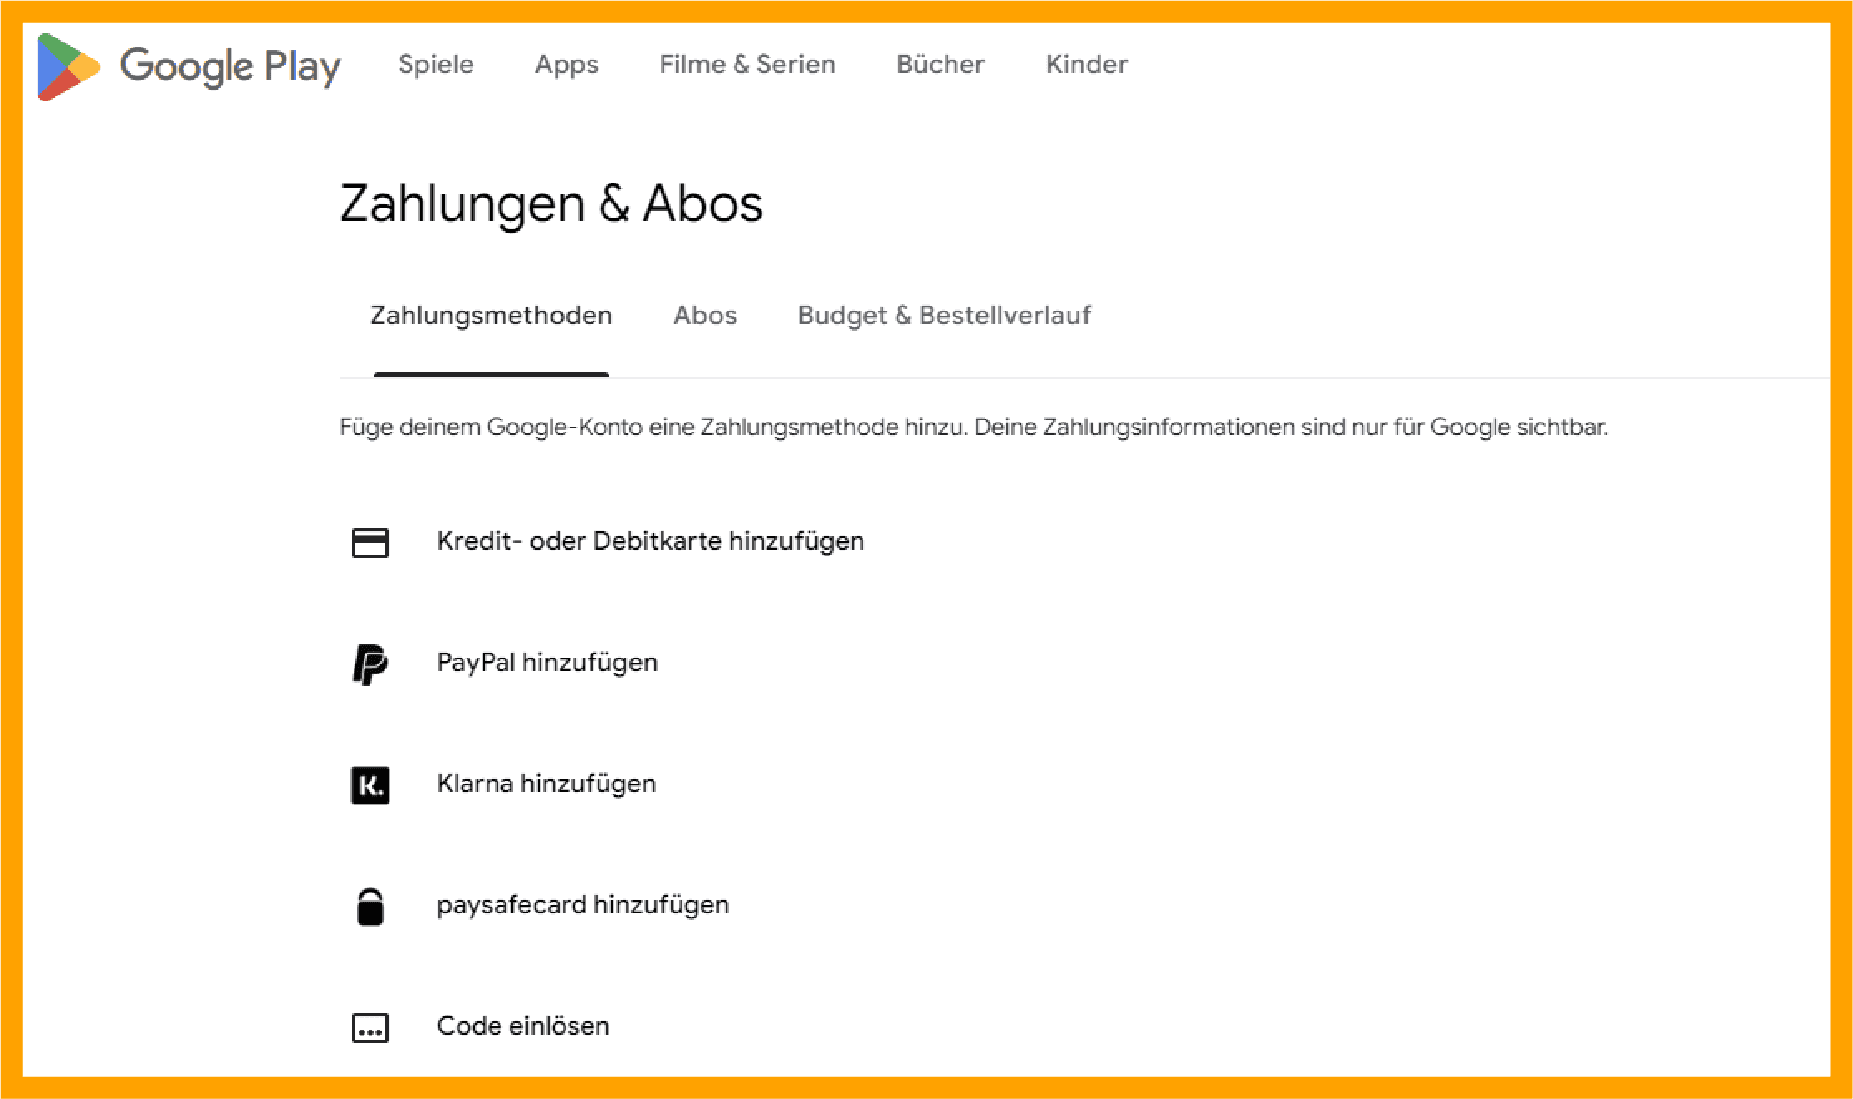Viewport: 1853px width, 1099px height.
Task: Choose paysafecard hinzufügen
Action: point(583,905)
